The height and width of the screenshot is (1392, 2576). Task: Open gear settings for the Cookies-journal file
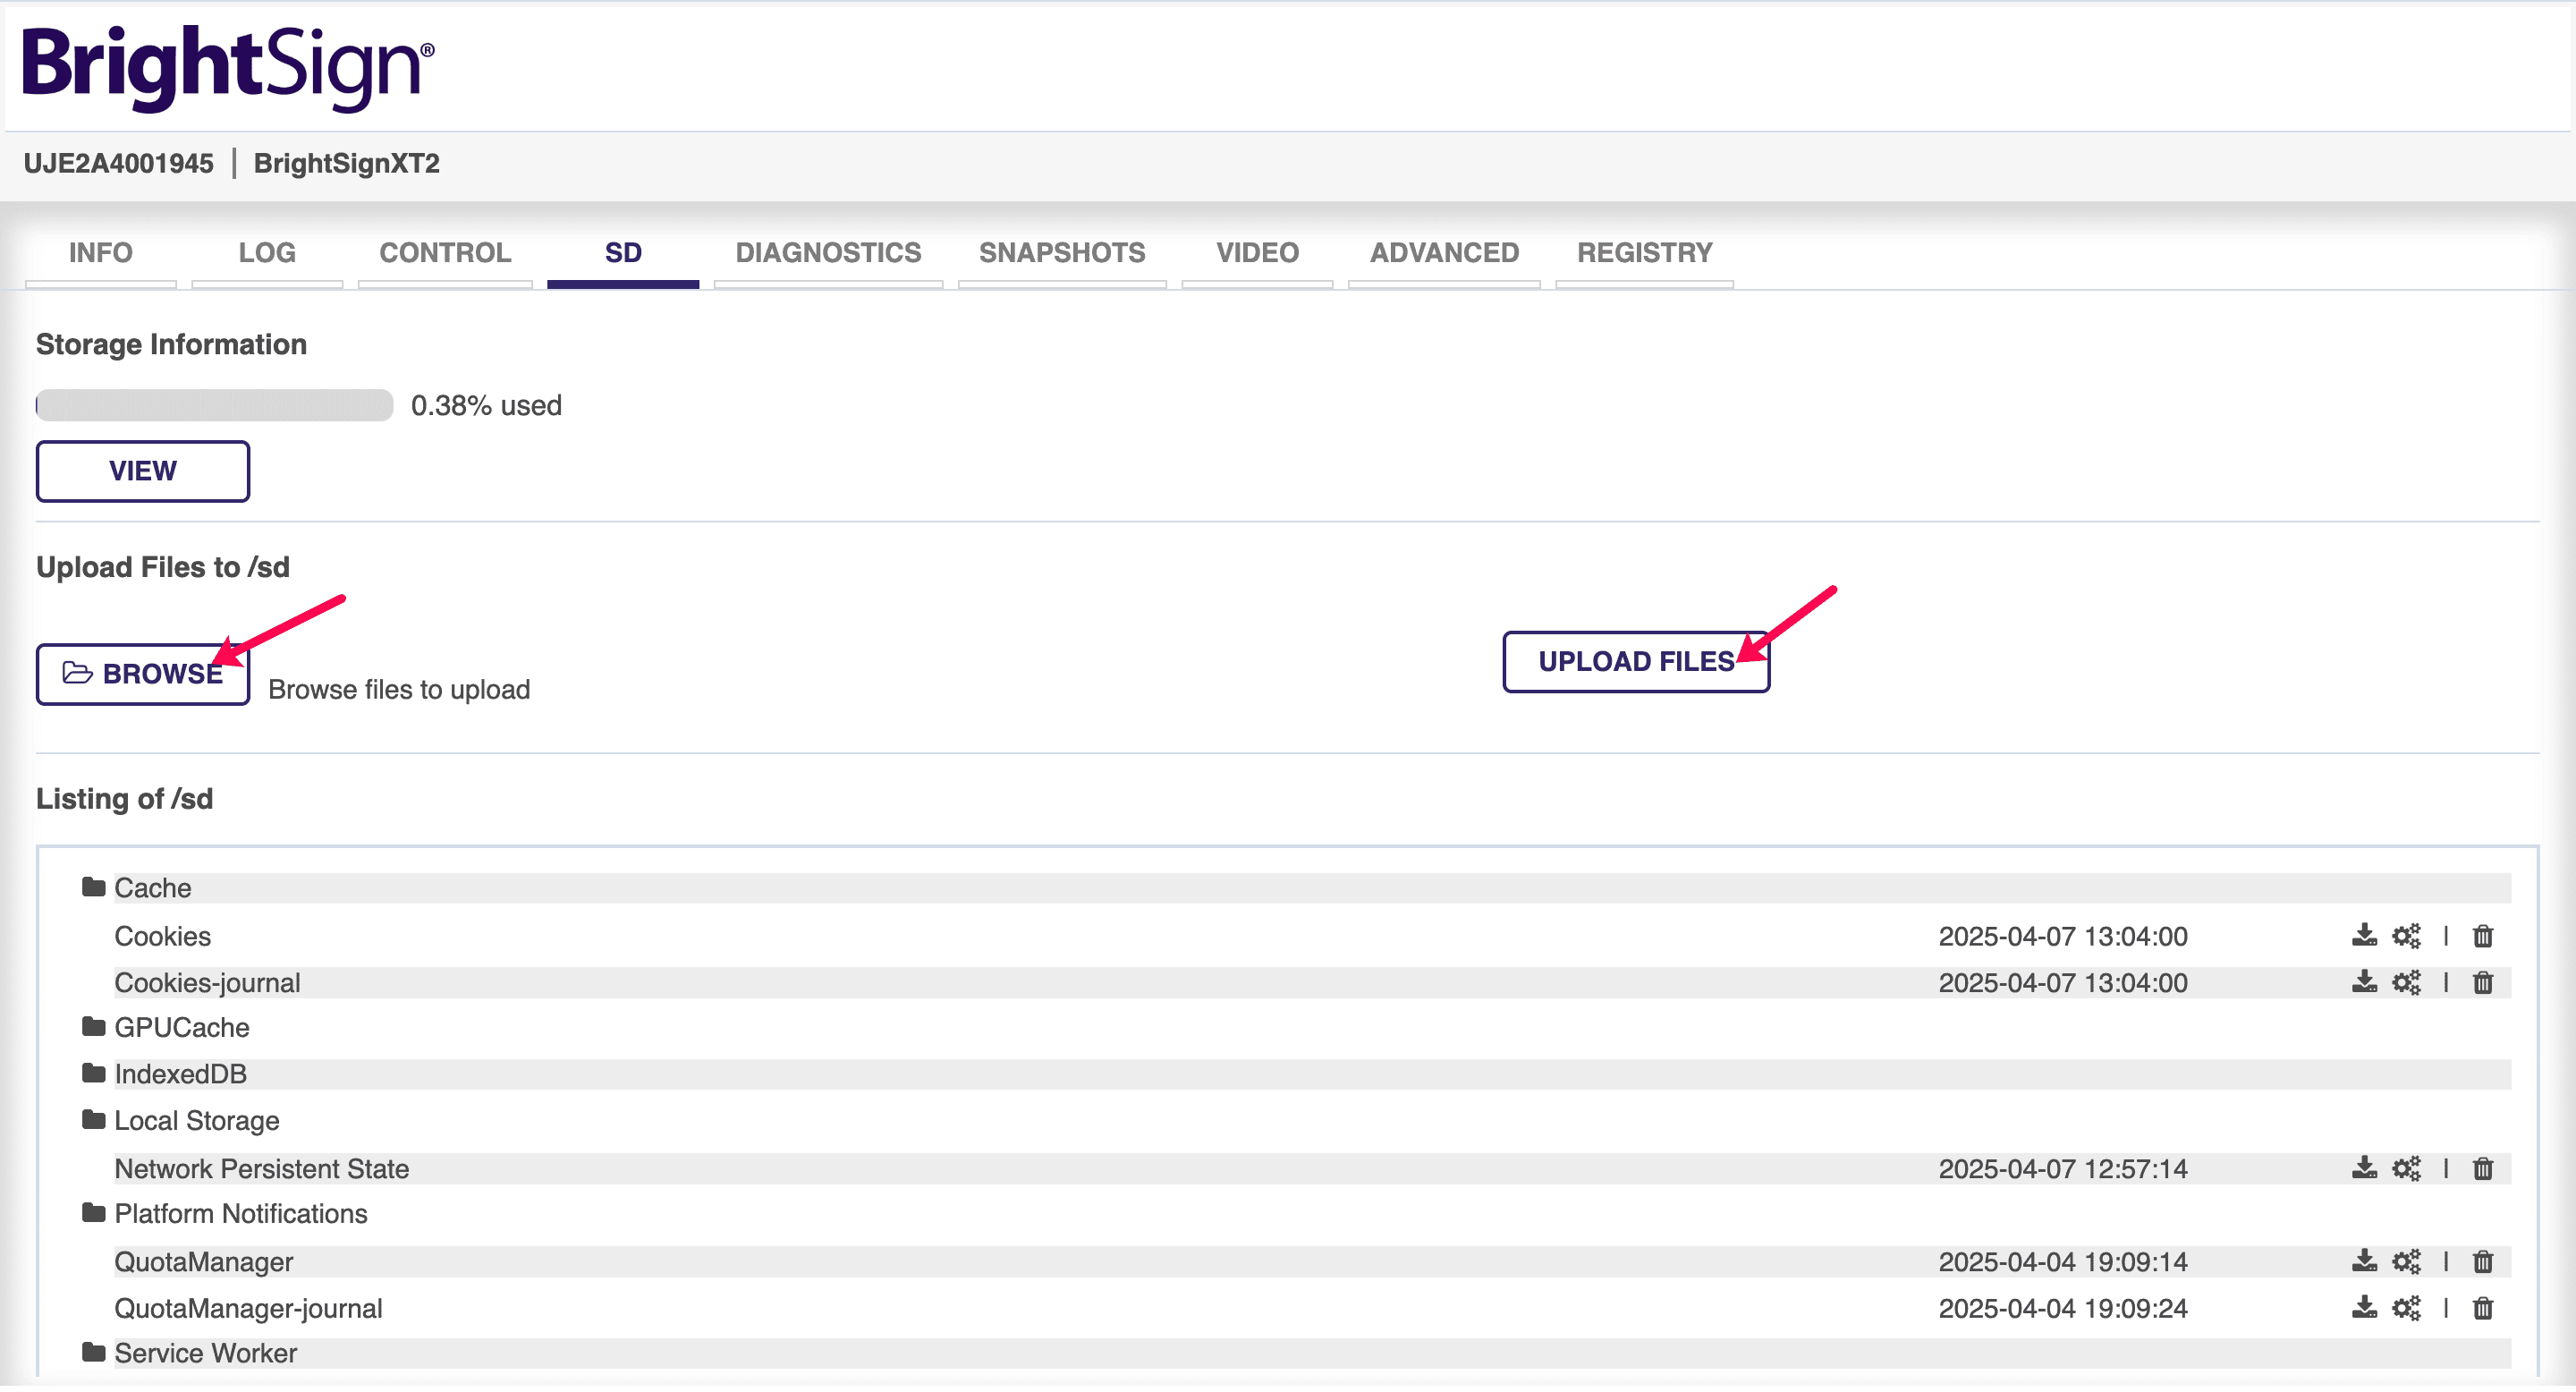click(2406, 982)
